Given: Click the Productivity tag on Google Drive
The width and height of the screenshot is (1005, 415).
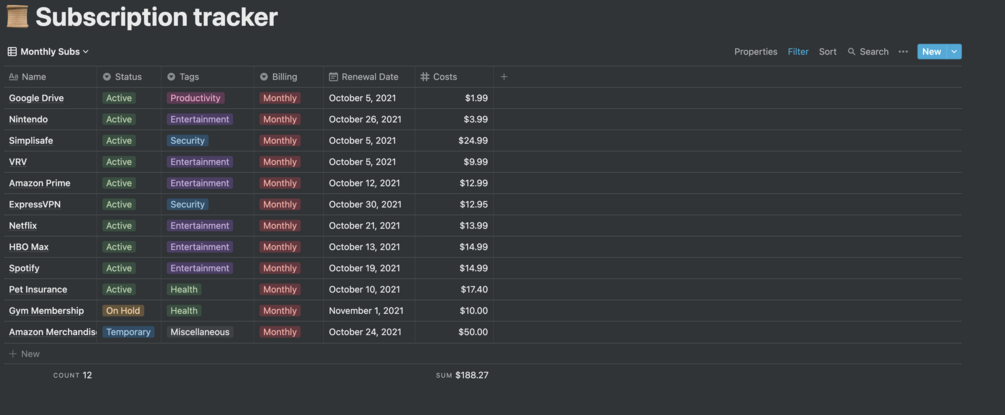Looking at the screenshot, I should pyautogui.click(x=196, y=99).
